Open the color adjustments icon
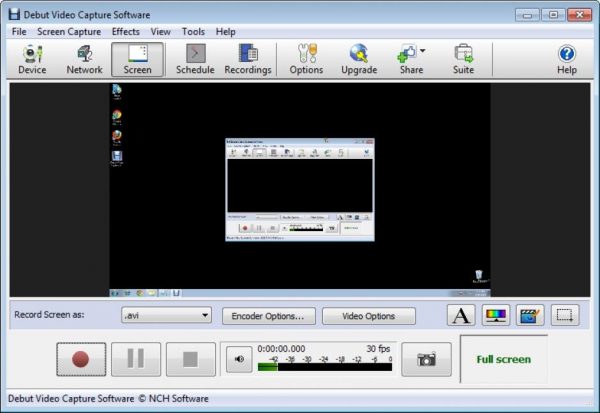 (496, 315)
